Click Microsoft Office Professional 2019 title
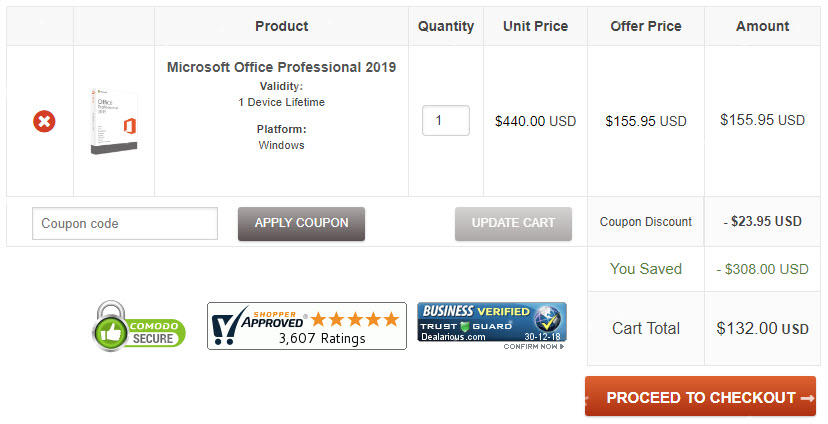Screen dimensions: 828x424 pyautogui.click(x=281, y=67)
